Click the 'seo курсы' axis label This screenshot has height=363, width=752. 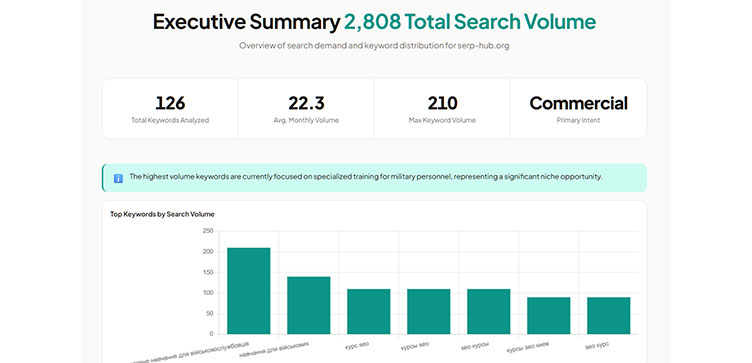point(475,345)
